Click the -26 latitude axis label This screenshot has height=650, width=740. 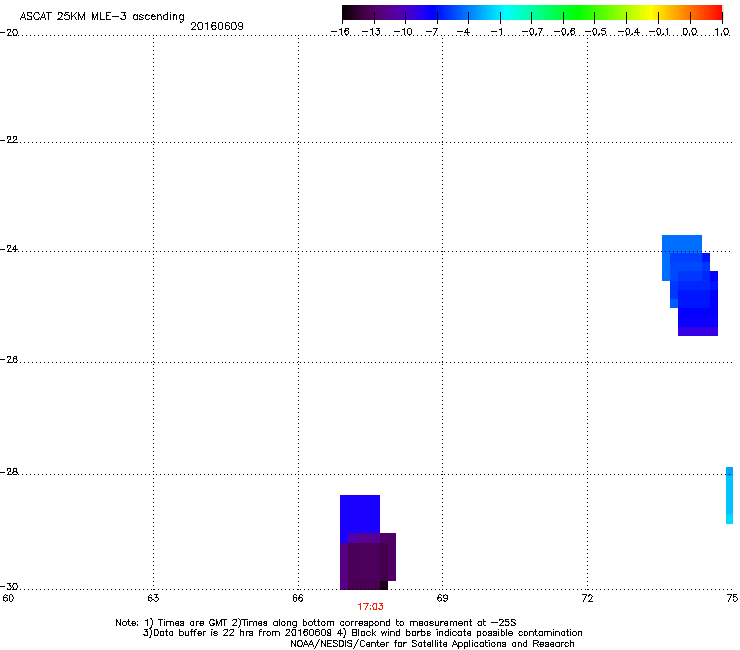[9, 360]
